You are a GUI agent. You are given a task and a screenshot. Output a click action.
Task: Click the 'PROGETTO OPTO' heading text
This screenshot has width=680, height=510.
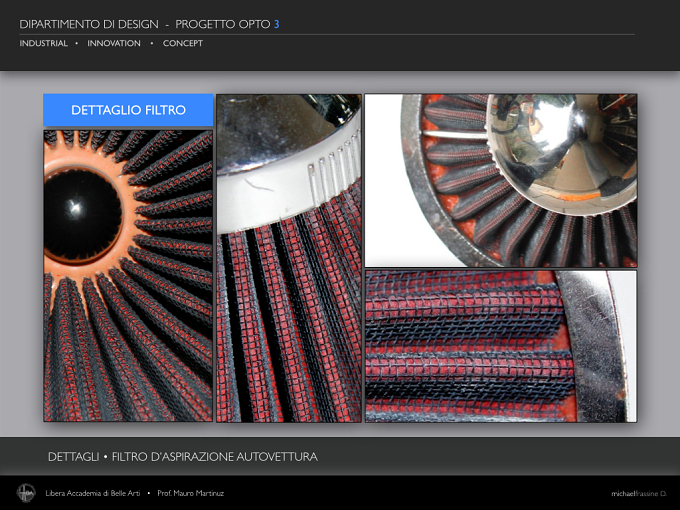(223, 24)
